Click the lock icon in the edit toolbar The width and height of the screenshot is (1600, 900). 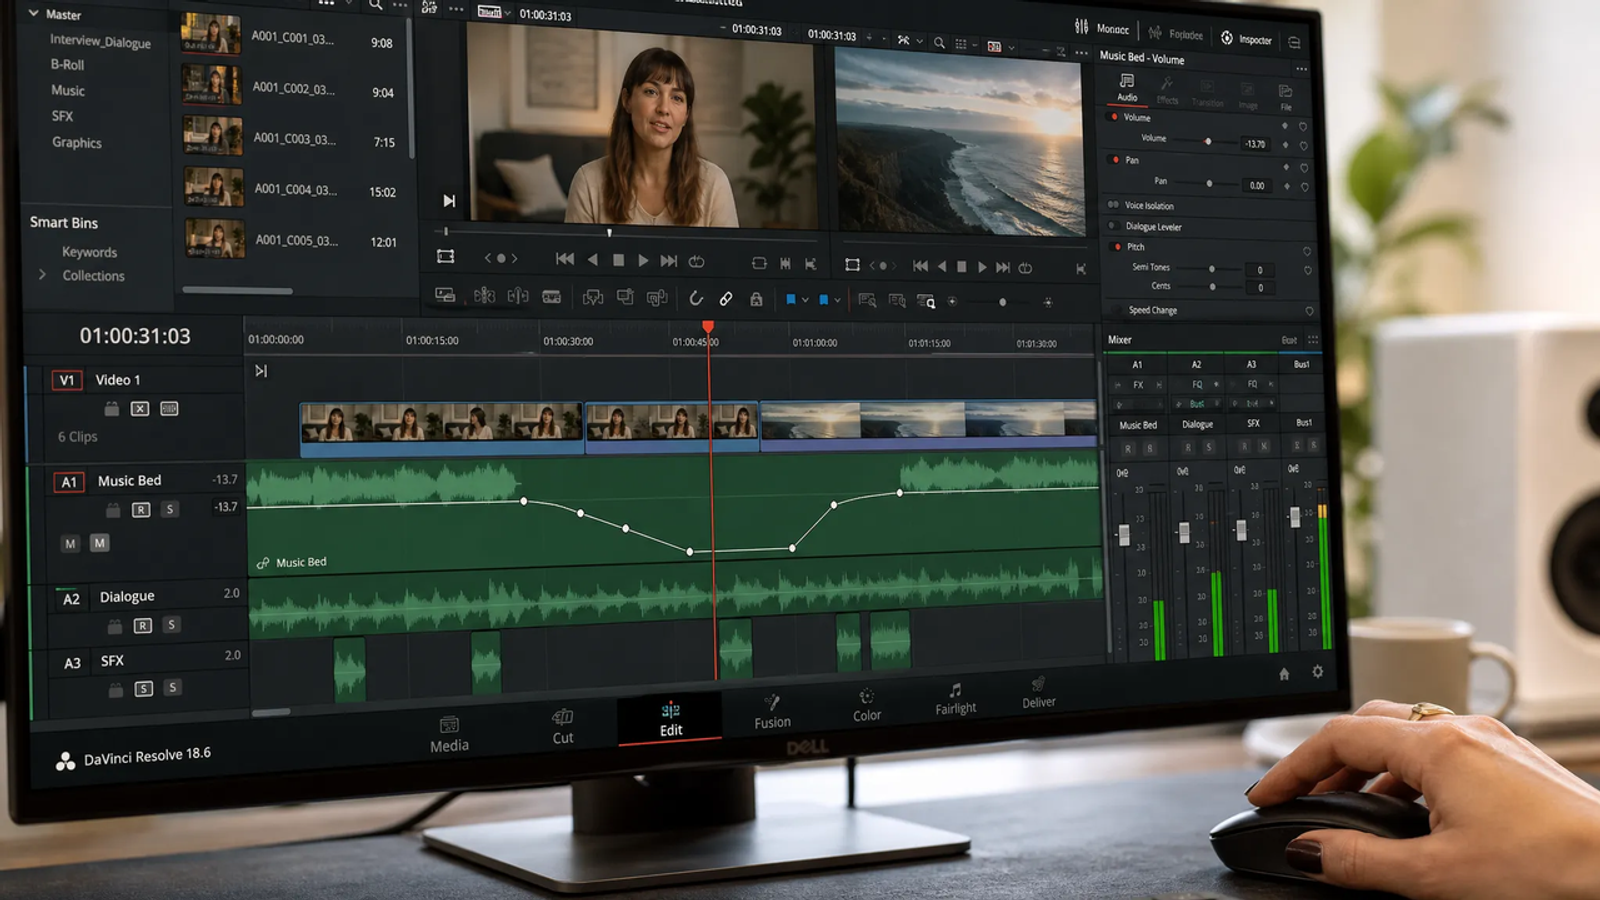(756, 299)
